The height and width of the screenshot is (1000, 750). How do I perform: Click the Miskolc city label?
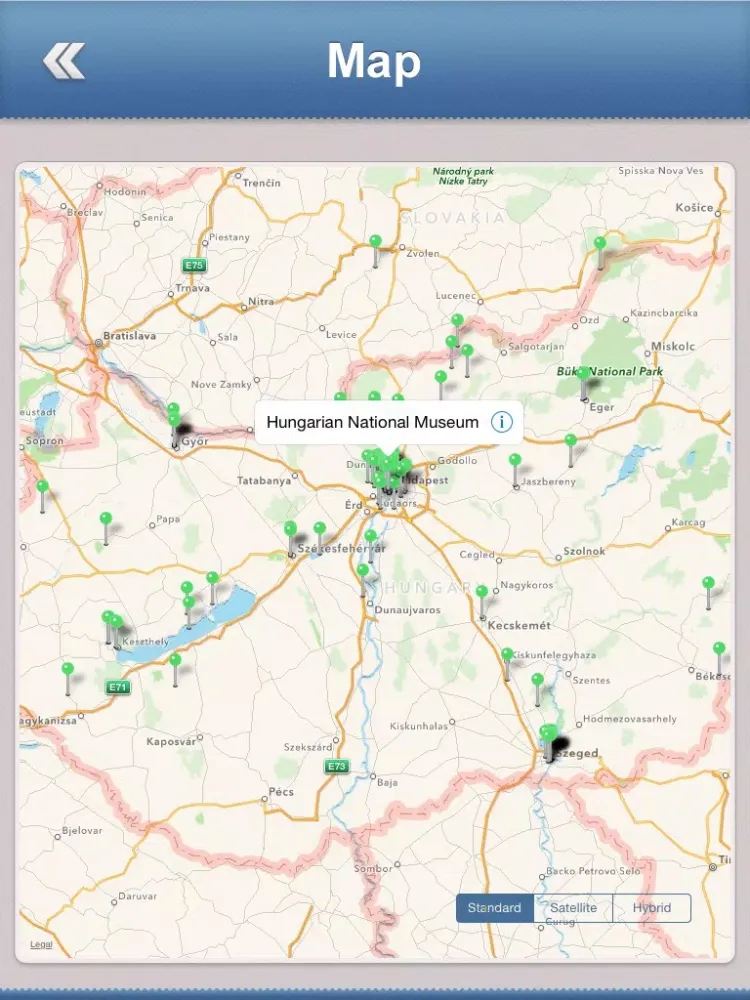(673, 346)
